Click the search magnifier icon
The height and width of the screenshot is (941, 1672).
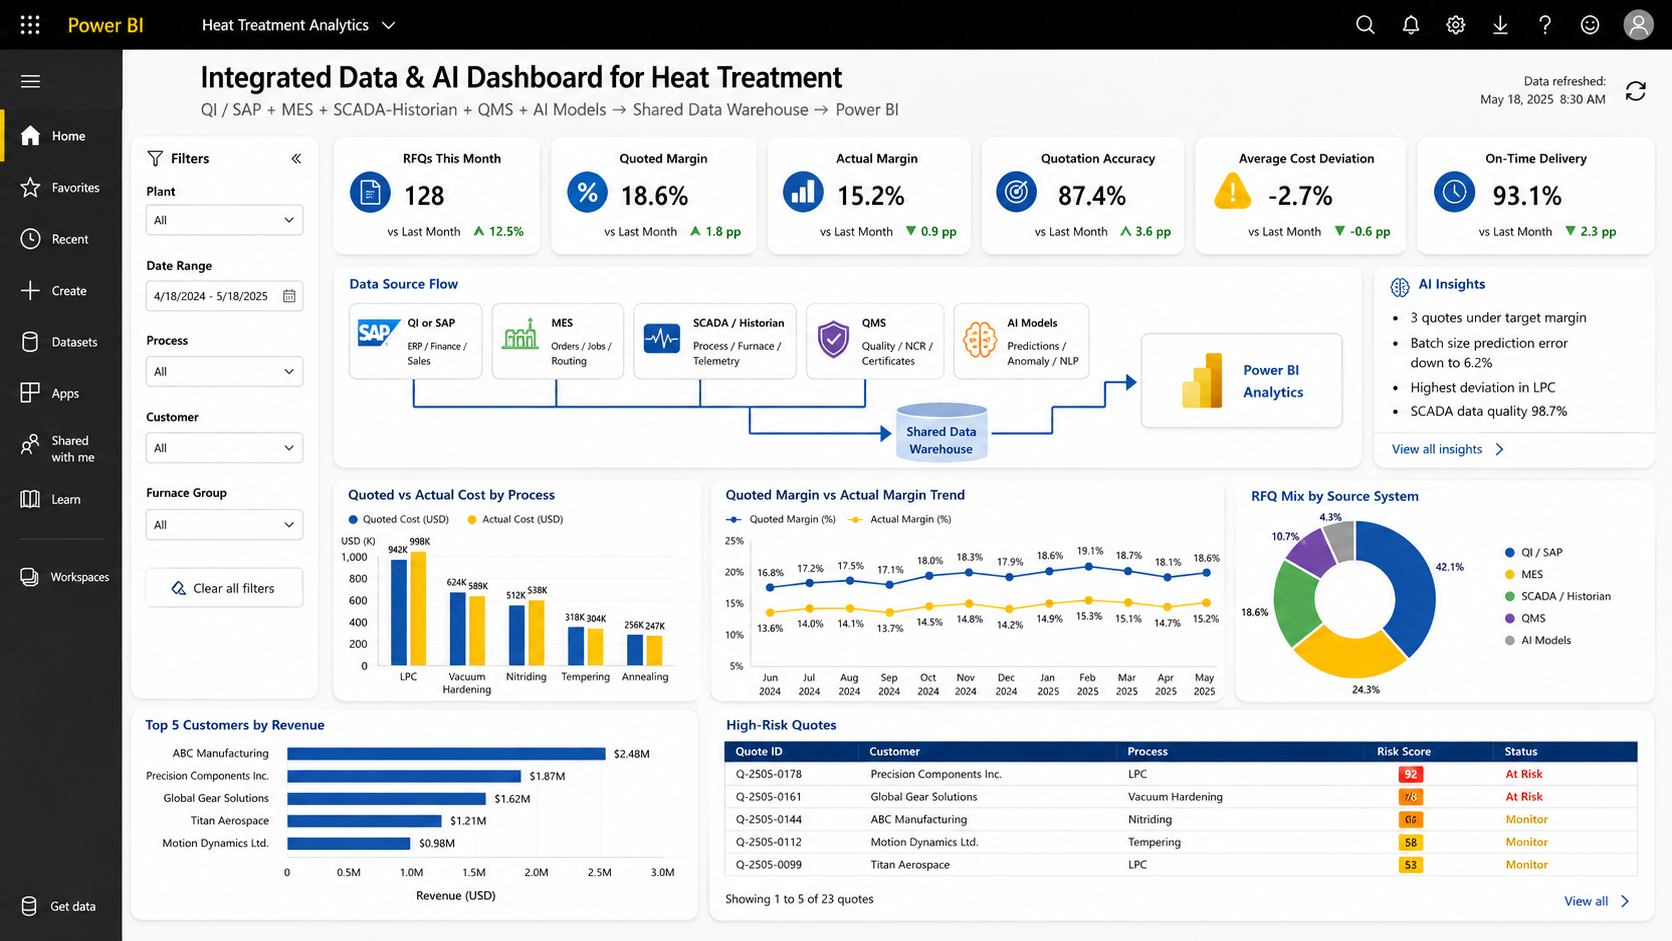[1365, 25]
